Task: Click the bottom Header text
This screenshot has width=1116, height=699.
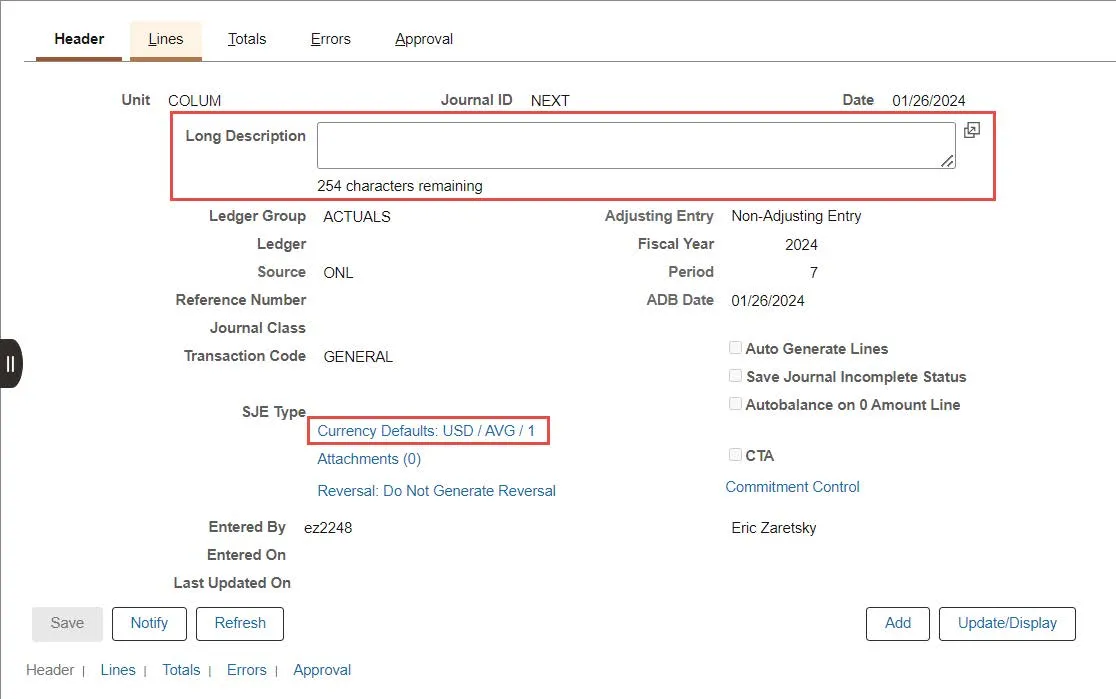Action: tap(50, 670)
